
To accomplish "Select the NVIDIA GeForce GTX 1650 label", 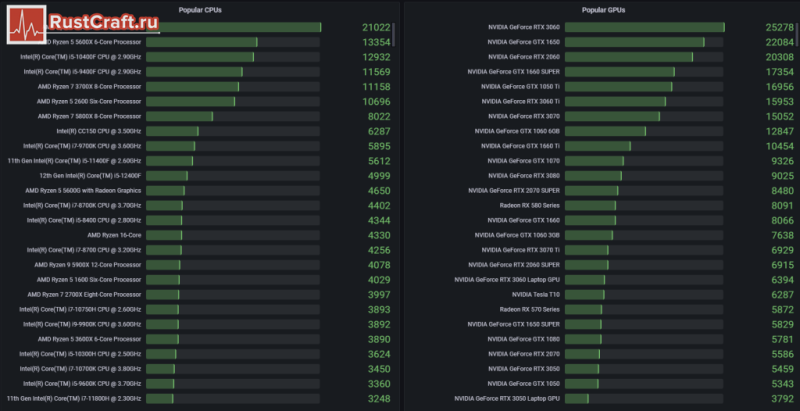I will (523, 42).
